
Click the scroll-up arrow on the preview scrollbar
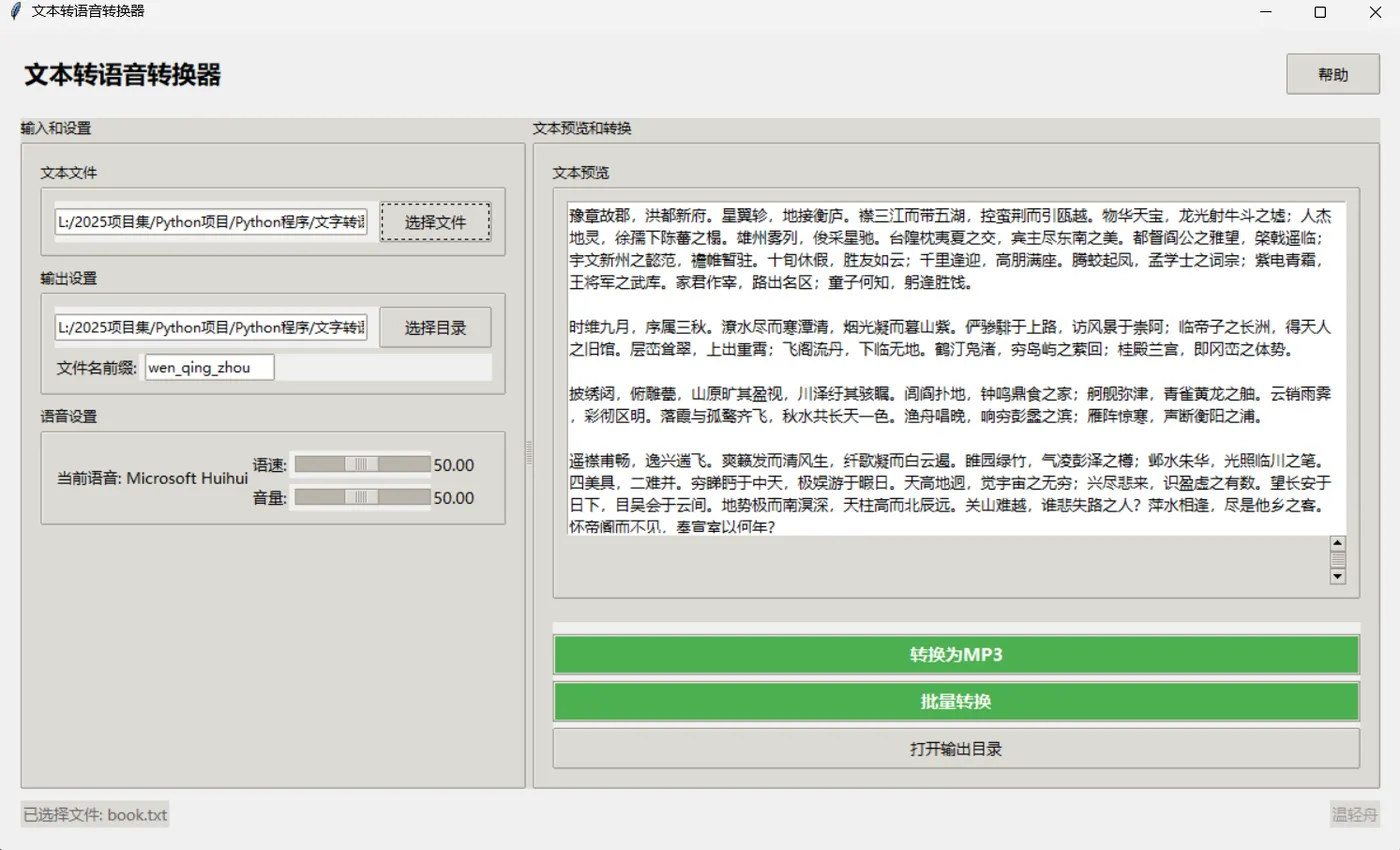coord(1338,544)
